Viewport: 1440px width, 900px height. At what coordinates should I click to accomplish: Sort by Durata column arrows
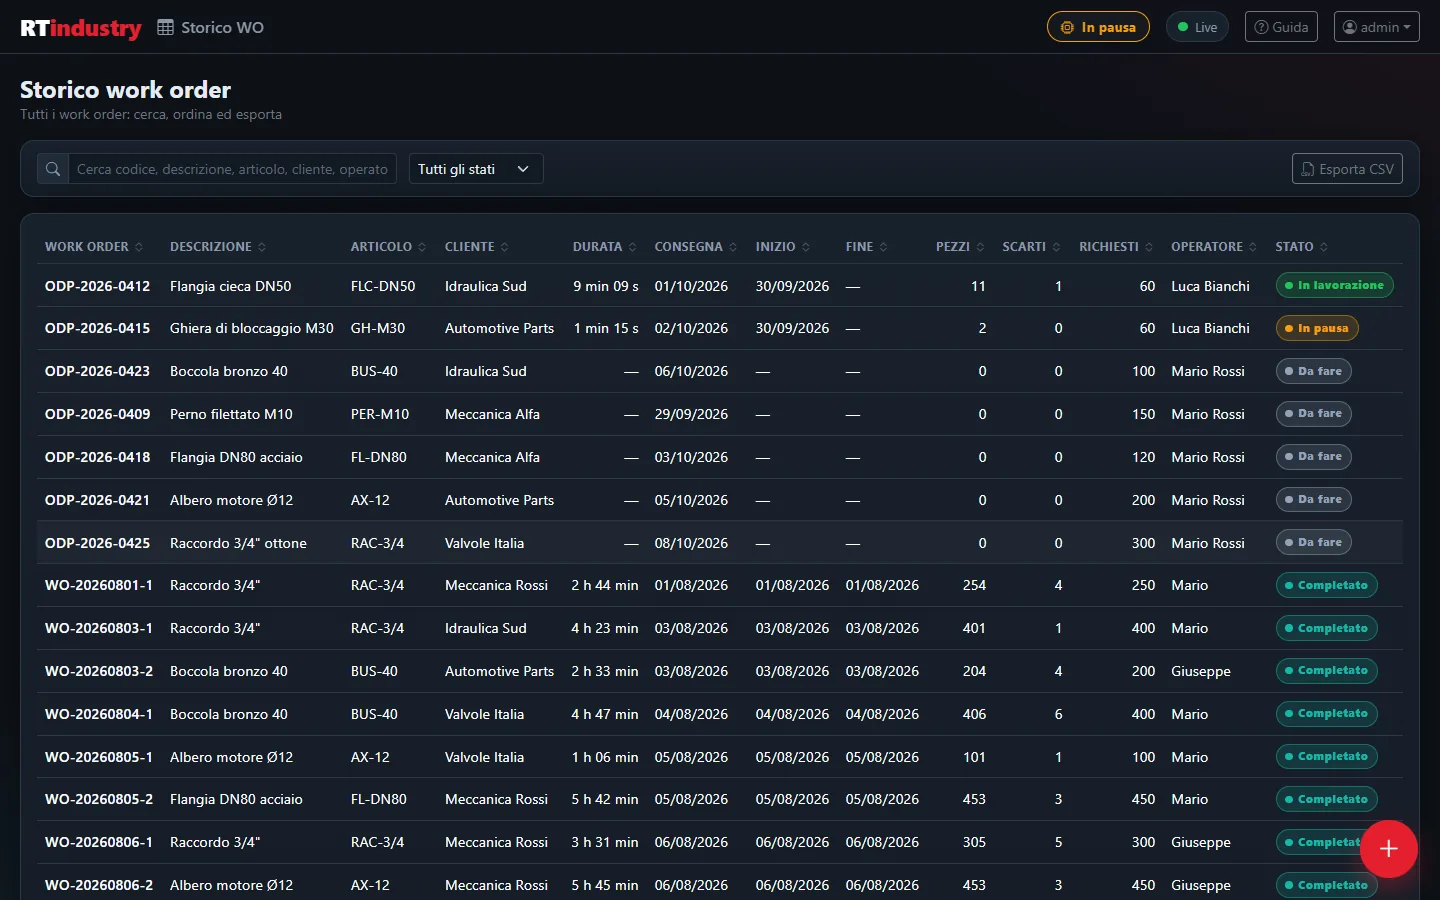[x=632, y=247]
